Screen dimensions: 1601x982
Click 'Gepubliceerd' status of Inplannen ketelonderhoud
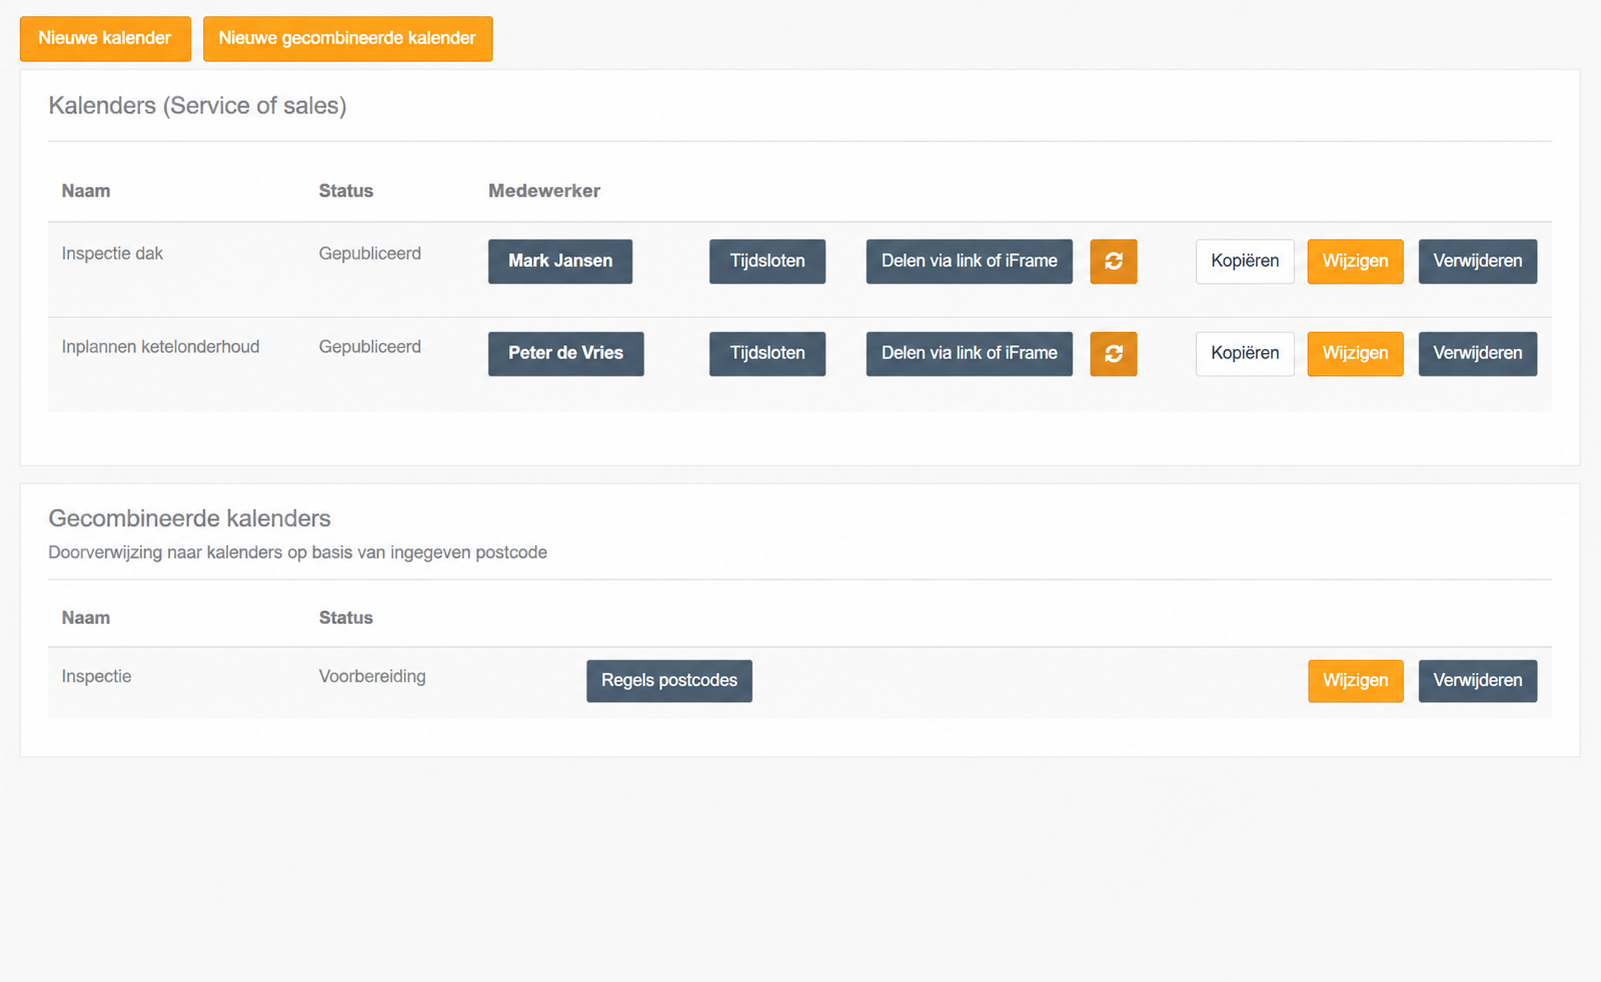(x=370, y=347)
